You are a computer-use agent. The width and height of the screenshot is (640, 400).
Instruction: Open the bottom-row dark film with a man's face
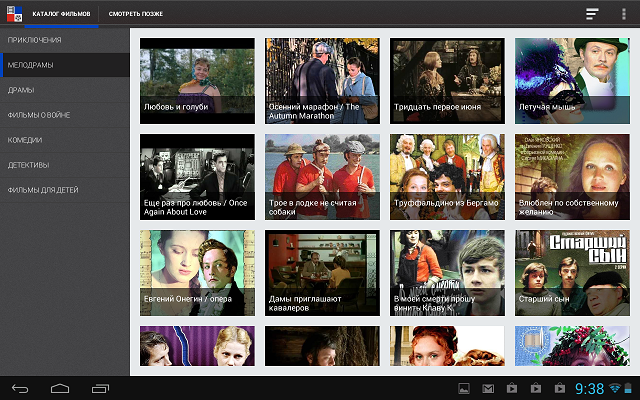(322, 346)
